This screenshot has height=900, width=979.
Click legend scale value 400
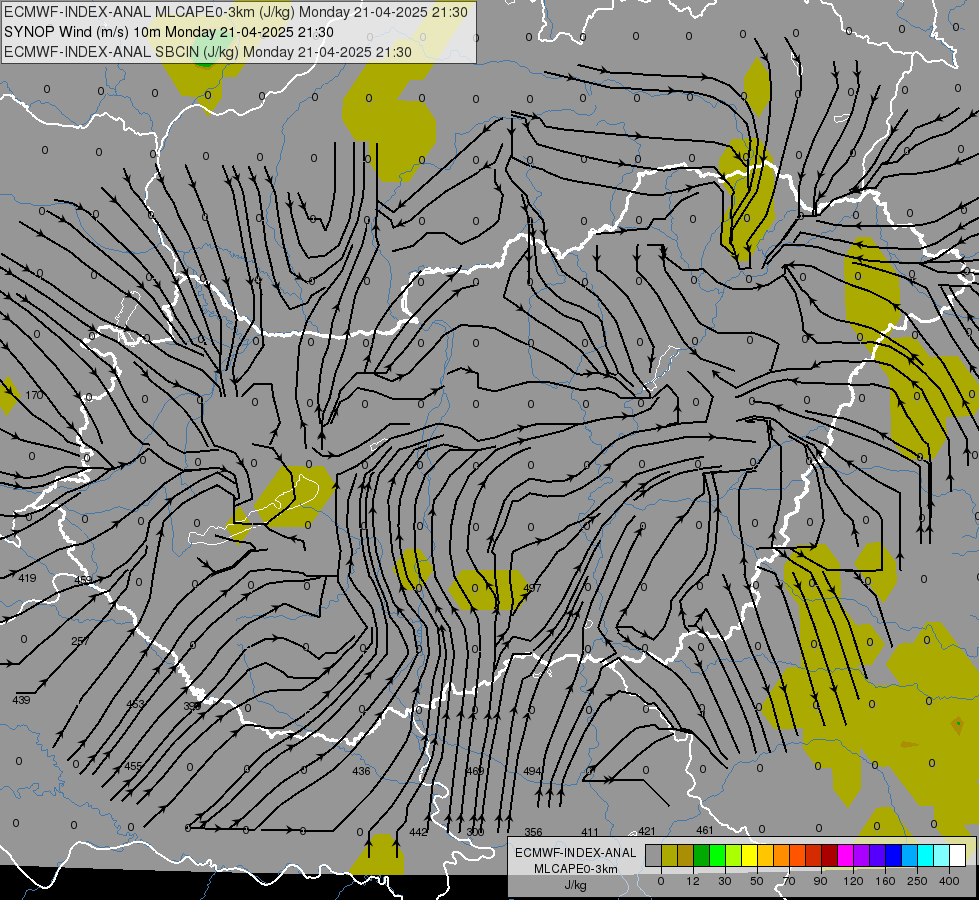[x=949, y=881]
